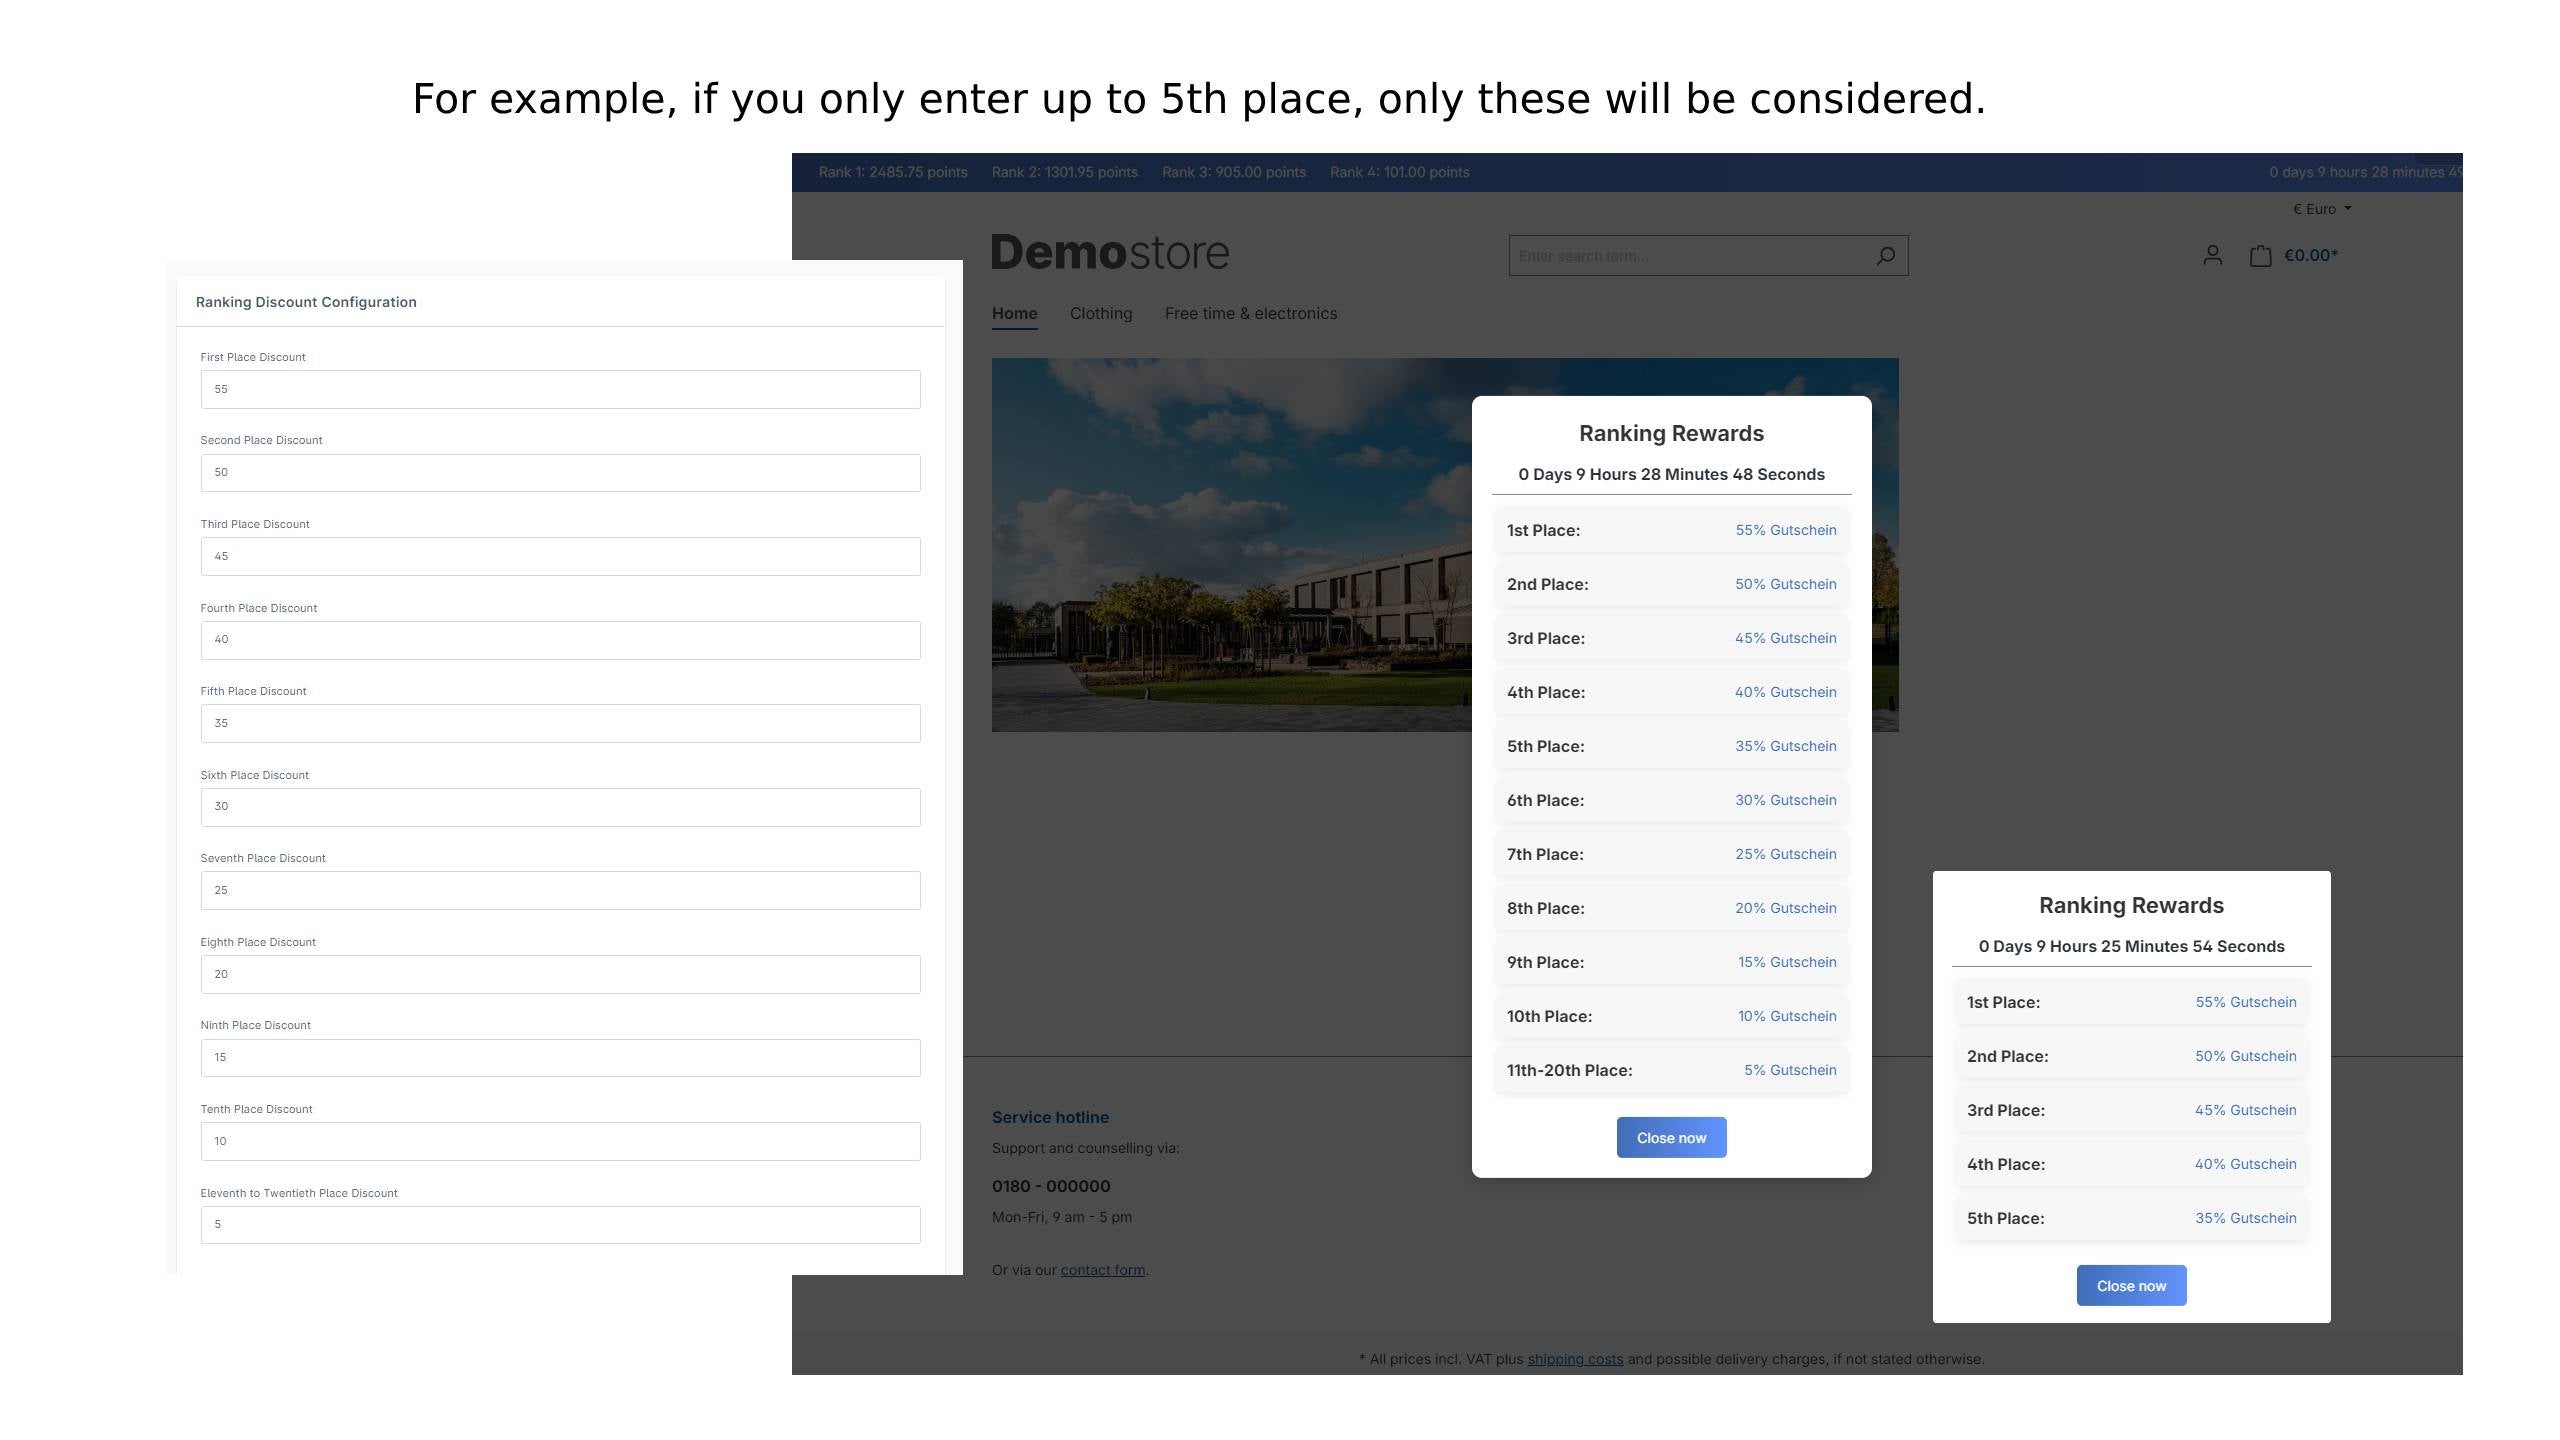The image size is (2560, 1440).
Task: Click the 6th Place 30% Gutschein row
Action: 1671,800
